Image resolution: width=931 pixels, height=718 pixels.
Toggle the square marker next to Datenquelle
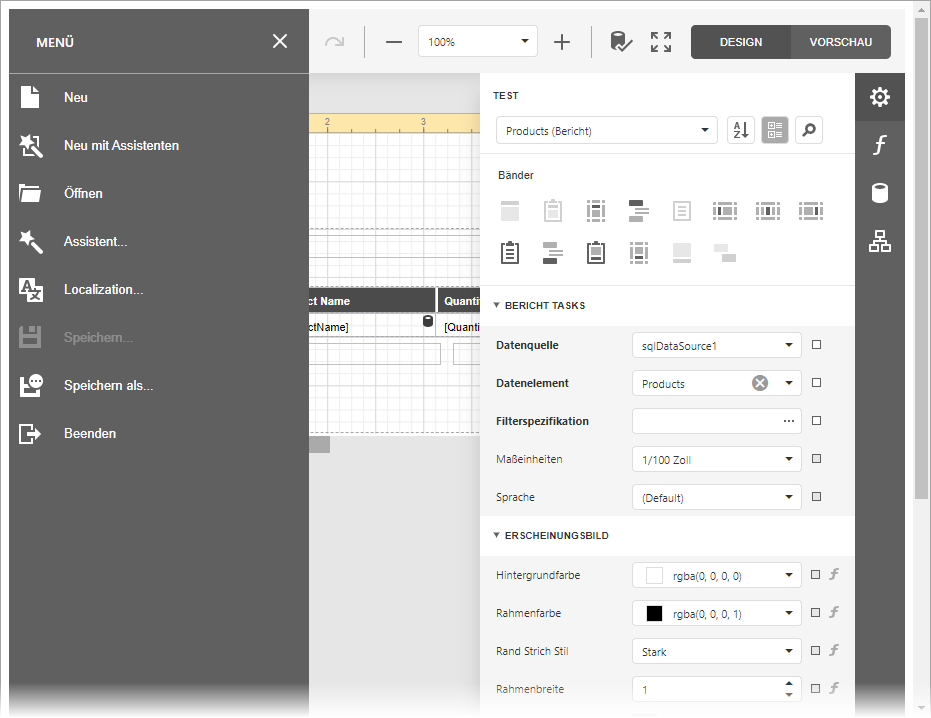[x=816, y=345]
